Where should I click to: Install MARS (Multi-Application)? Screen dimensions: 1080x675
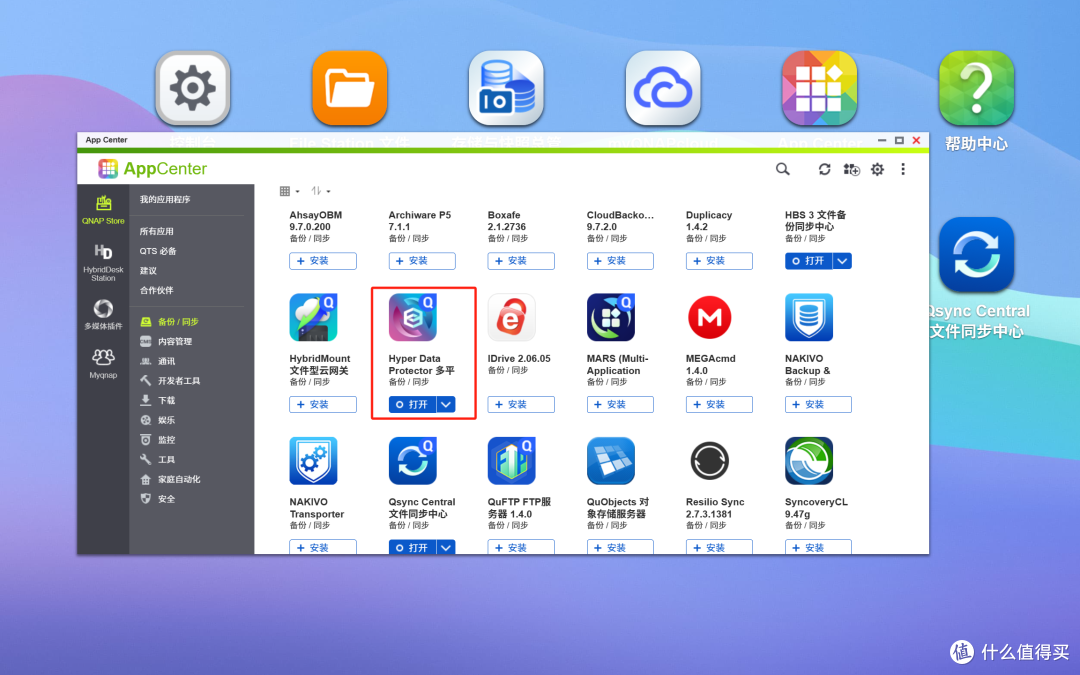[621, 404]
